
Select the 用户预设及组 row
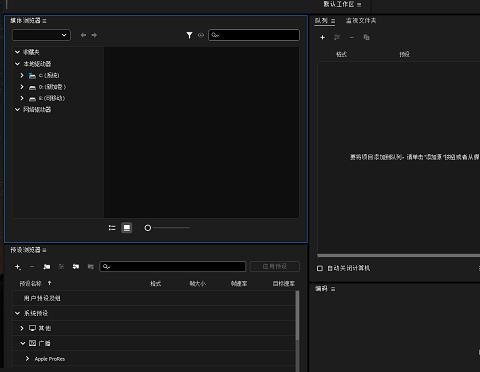click(154, 298)
